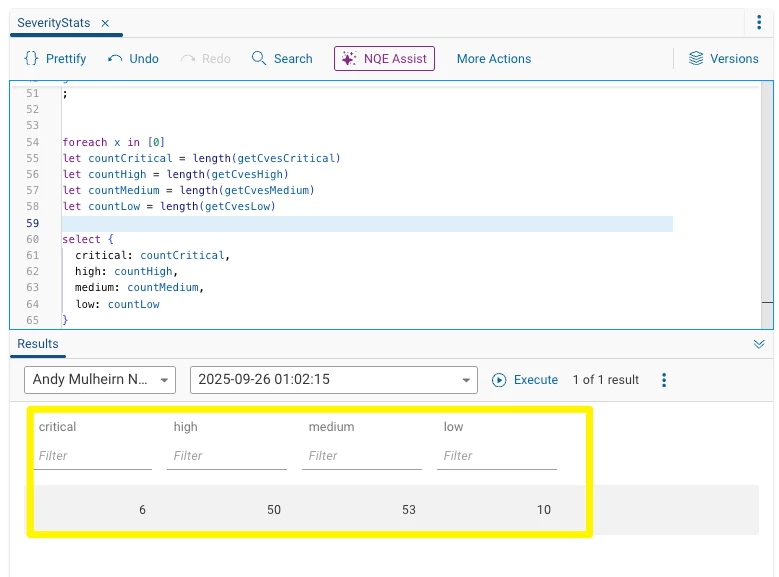Open the 2025-09-26 01:02:15 snapshot dropdown
Viewport: 779px width, 577px height.
[x=333, y=380]
